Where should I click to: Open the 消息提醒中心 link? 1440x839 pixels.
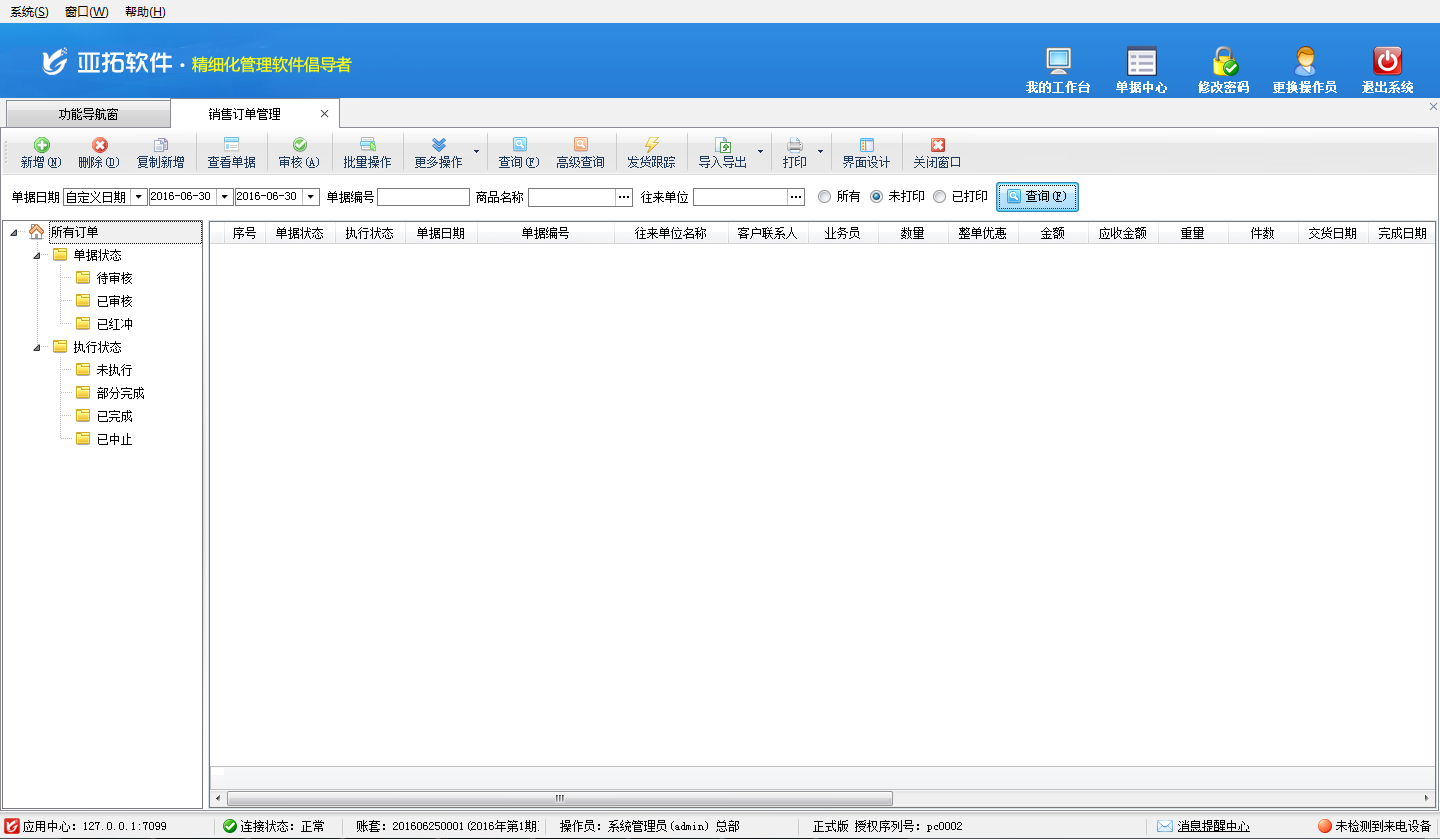(x=1213, y=826)
